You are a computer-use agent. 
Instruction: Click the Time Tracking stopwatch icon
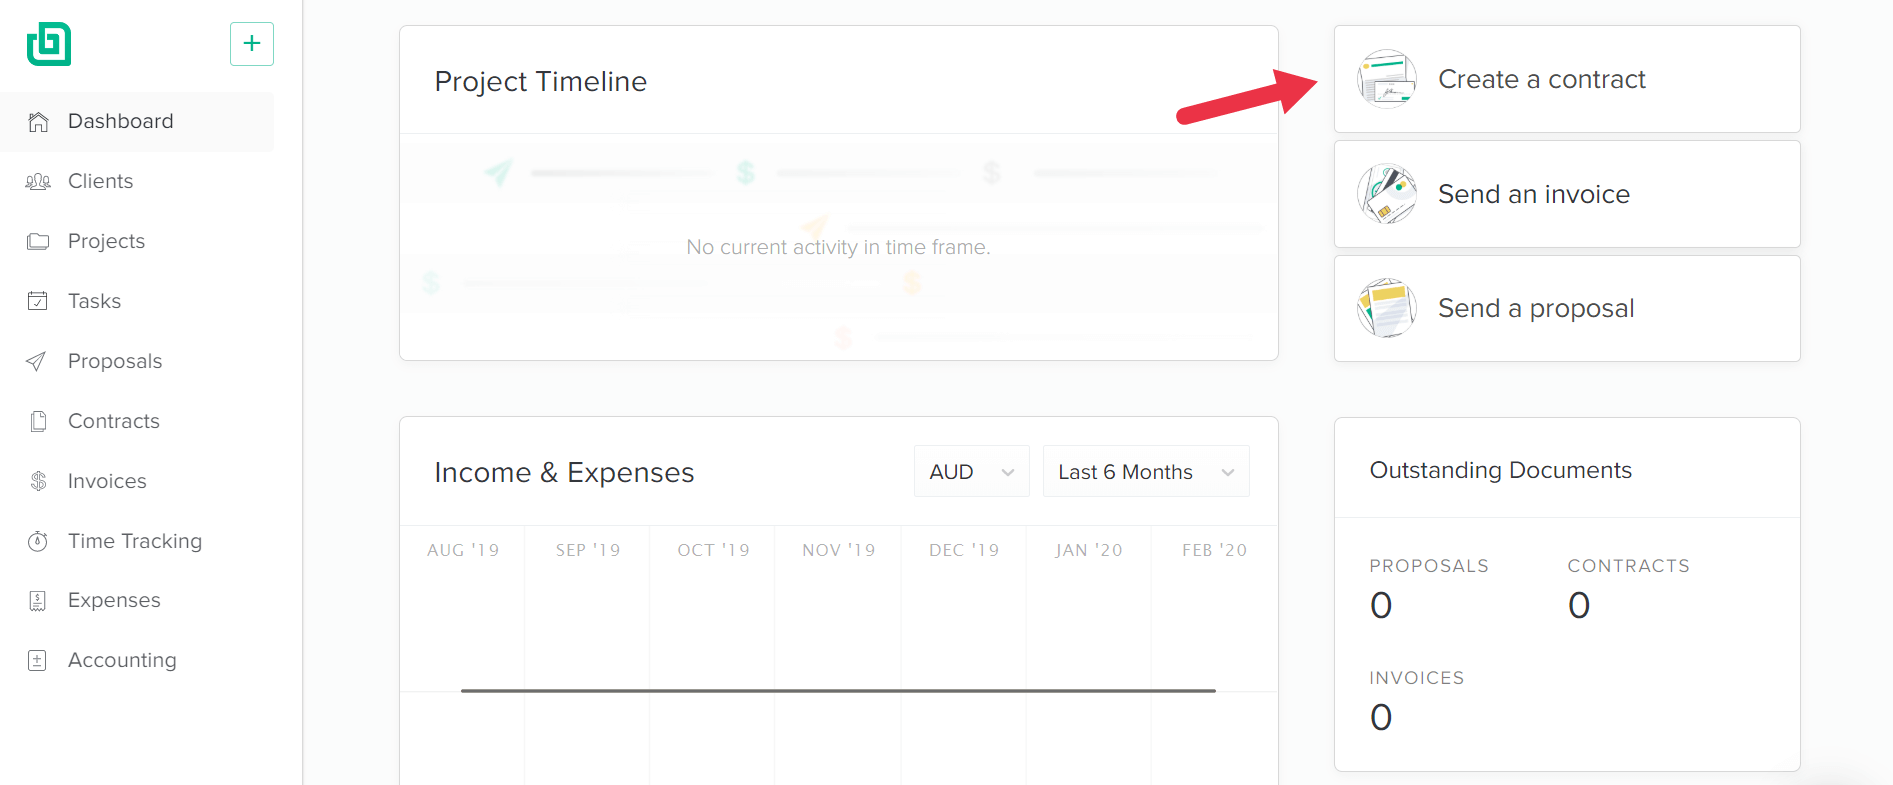[x=38, y=541]
